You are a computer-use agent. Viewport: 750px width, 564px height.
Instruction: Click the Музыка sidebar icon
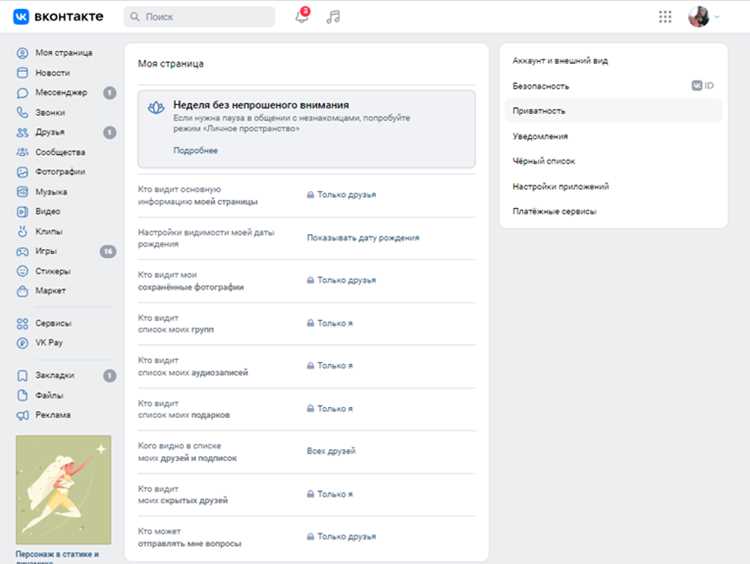pos(22,192)
